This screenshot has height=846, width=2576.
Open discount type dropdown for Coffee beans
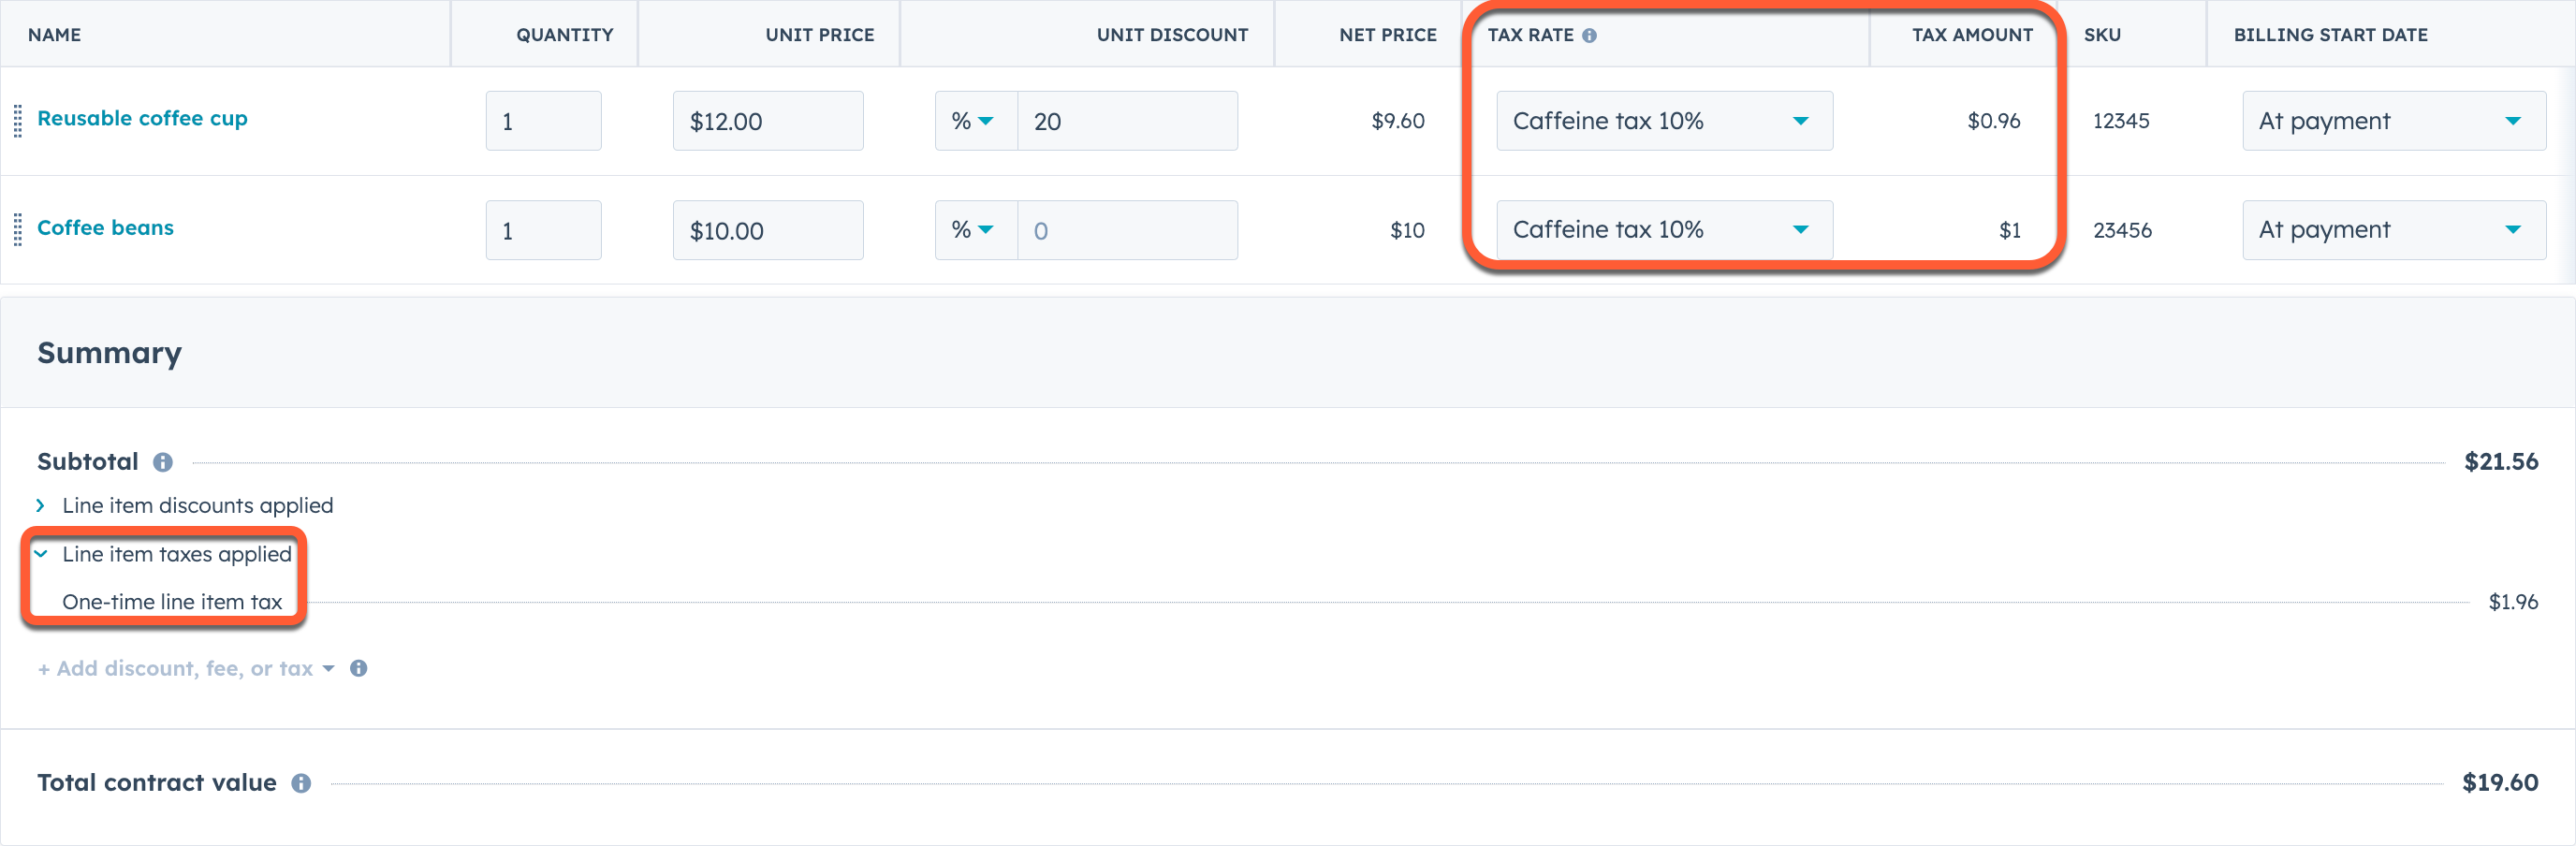[x=975, y=230]
